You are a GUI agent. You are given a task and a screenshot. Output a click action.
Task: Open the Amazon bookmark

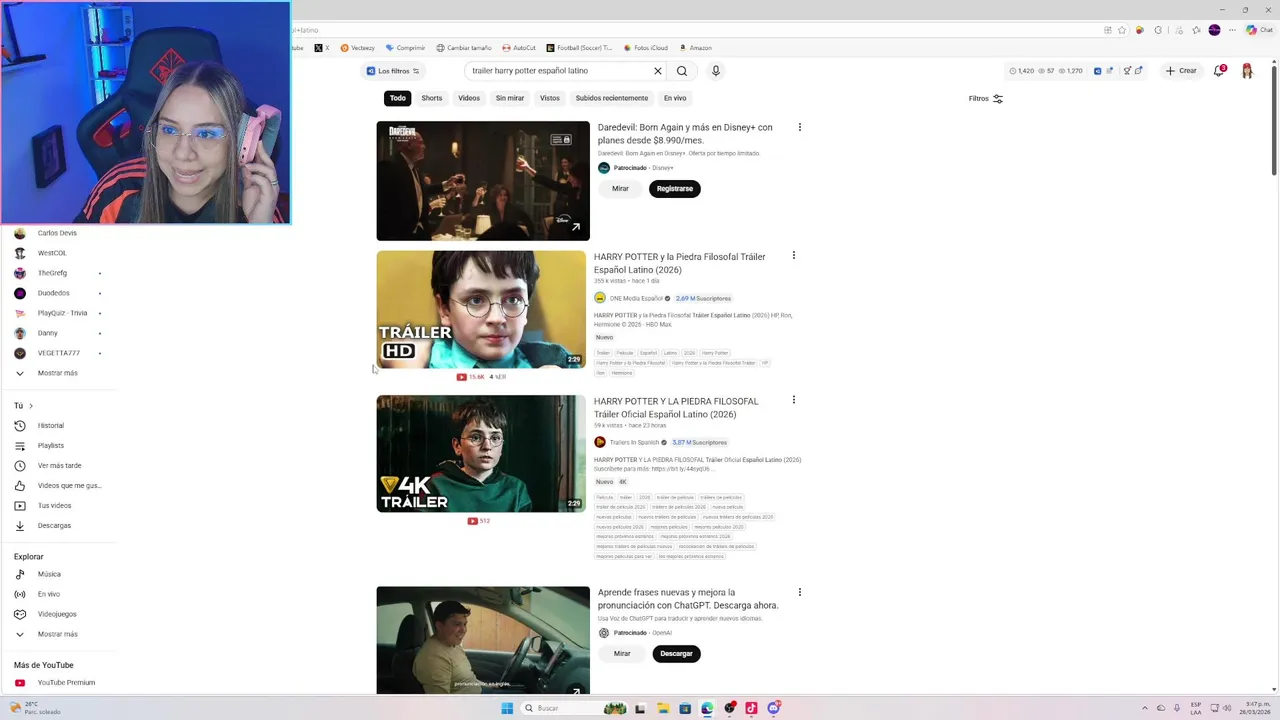coord(695,48)
